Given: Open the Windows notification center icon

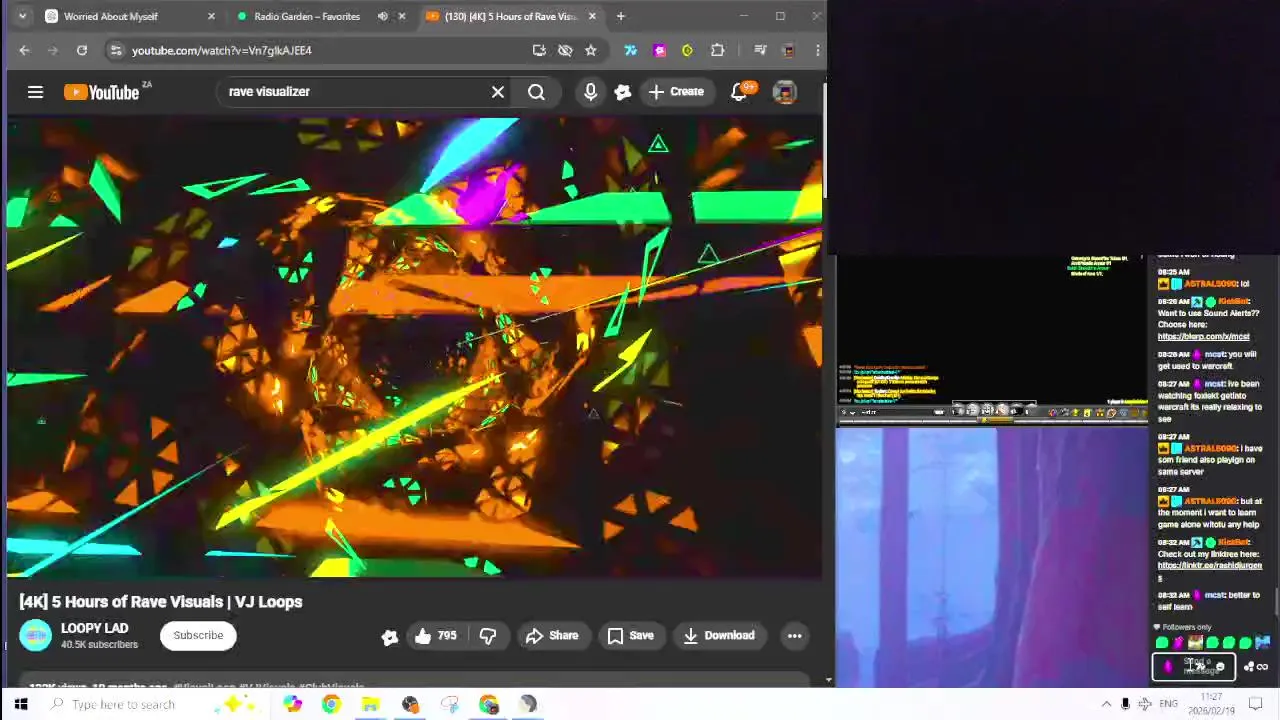Looking at the screenshot, I should [1256, 704].
